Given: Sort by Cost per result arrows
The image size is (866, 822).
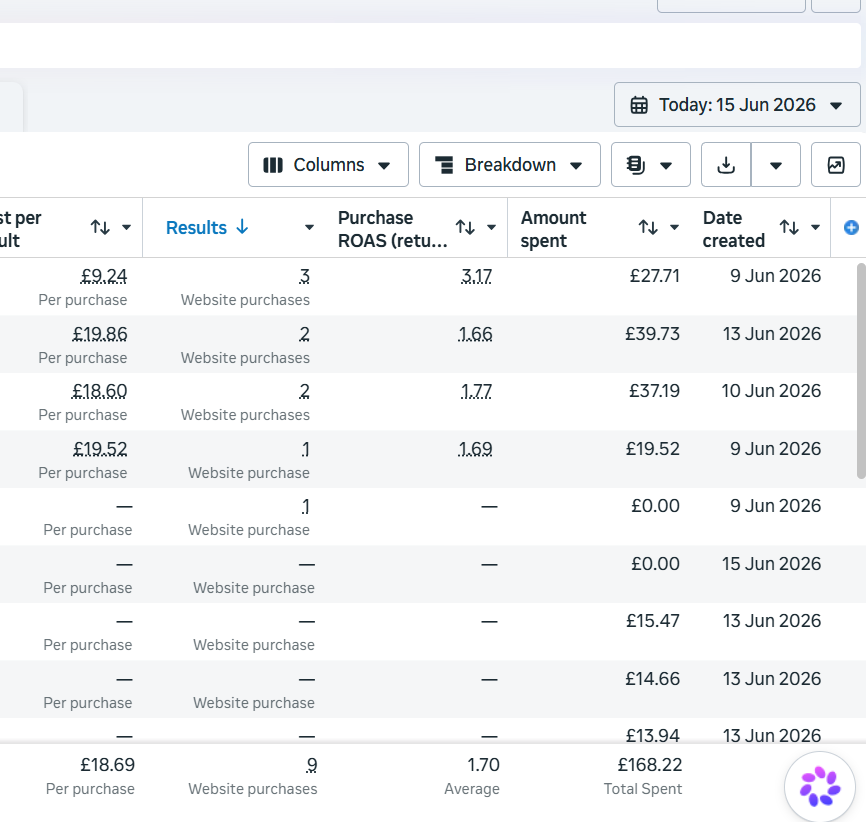Looking at the screenshot, I should point(100,227).
